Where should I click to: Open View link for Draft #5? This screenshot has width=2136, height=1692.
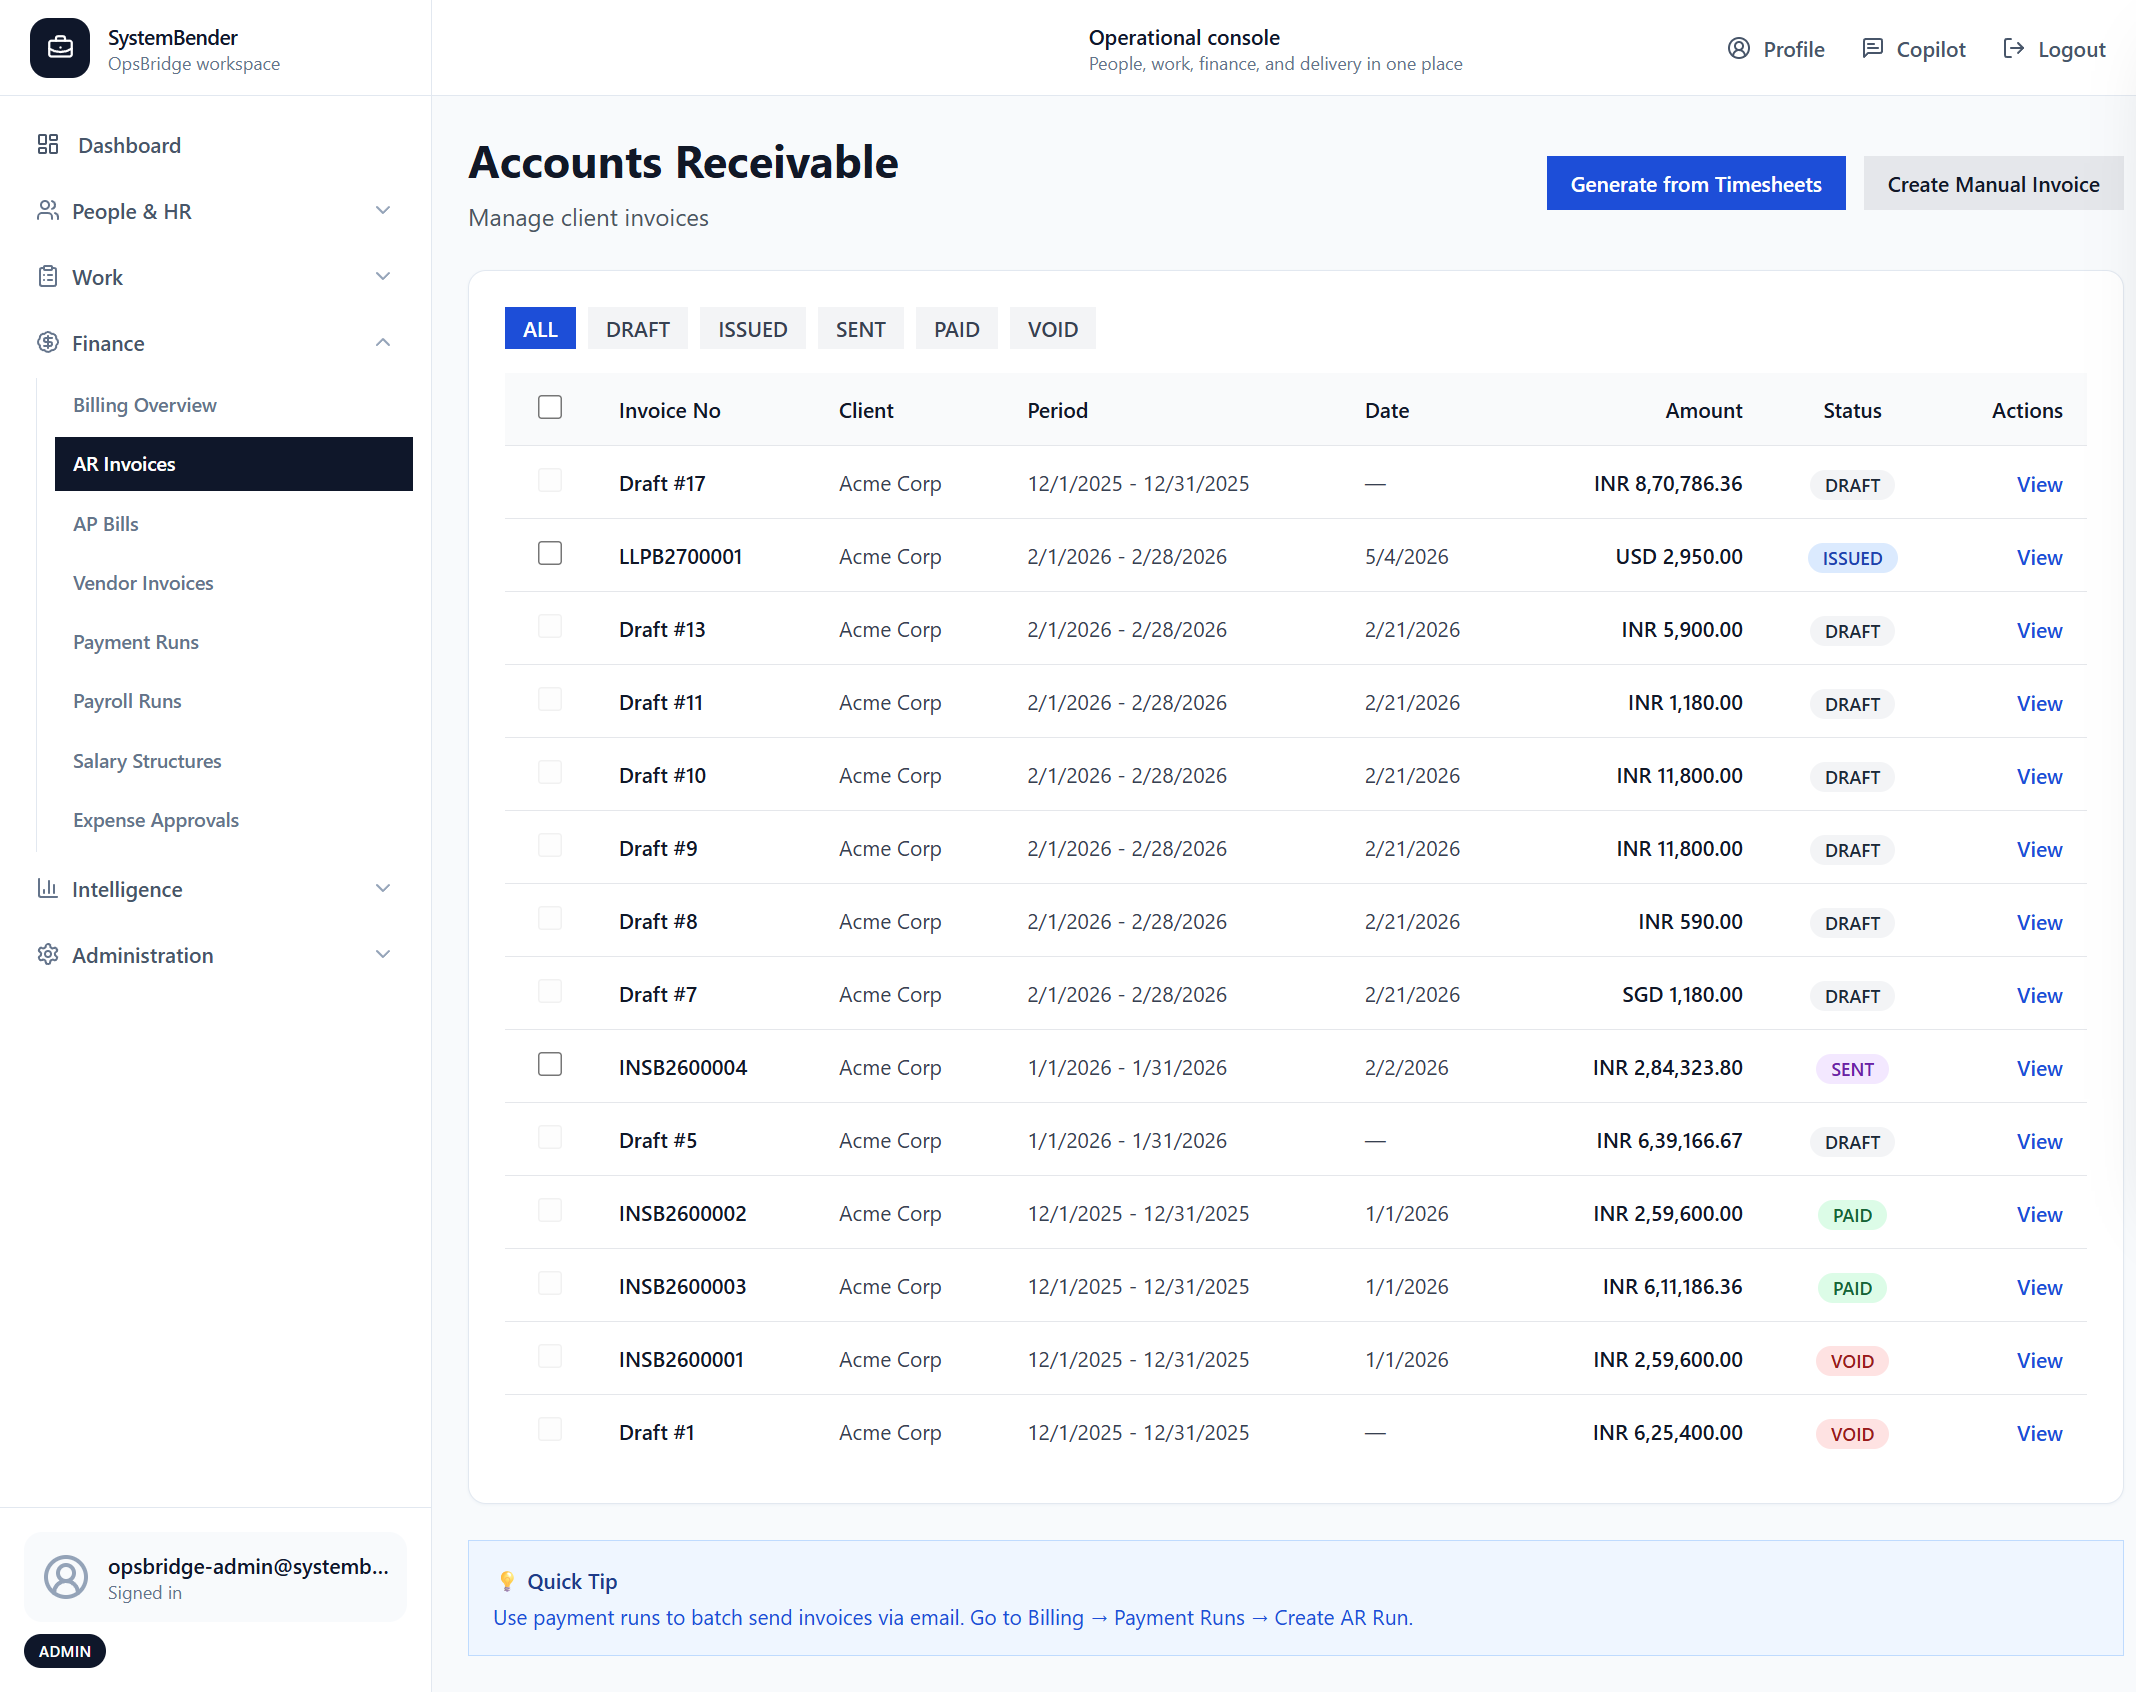click(2039, 1141)
